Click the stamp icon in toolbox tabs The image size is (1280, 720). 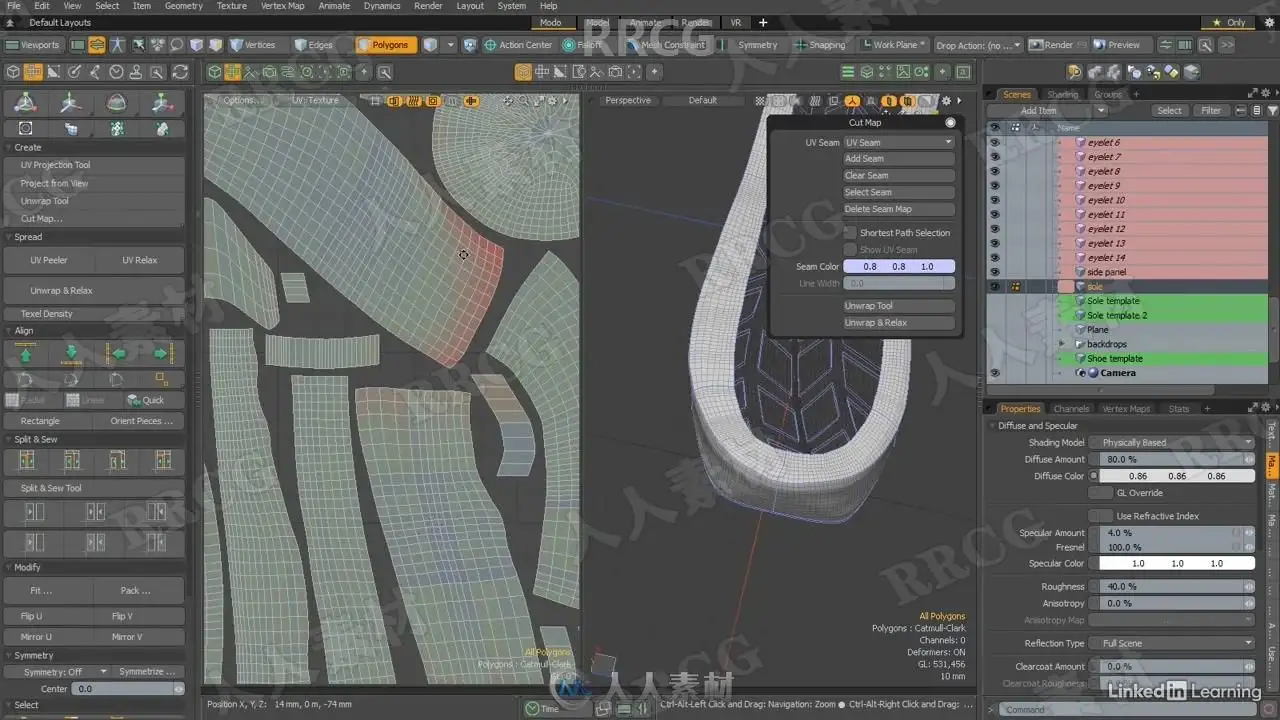click(x=138, y=72)
